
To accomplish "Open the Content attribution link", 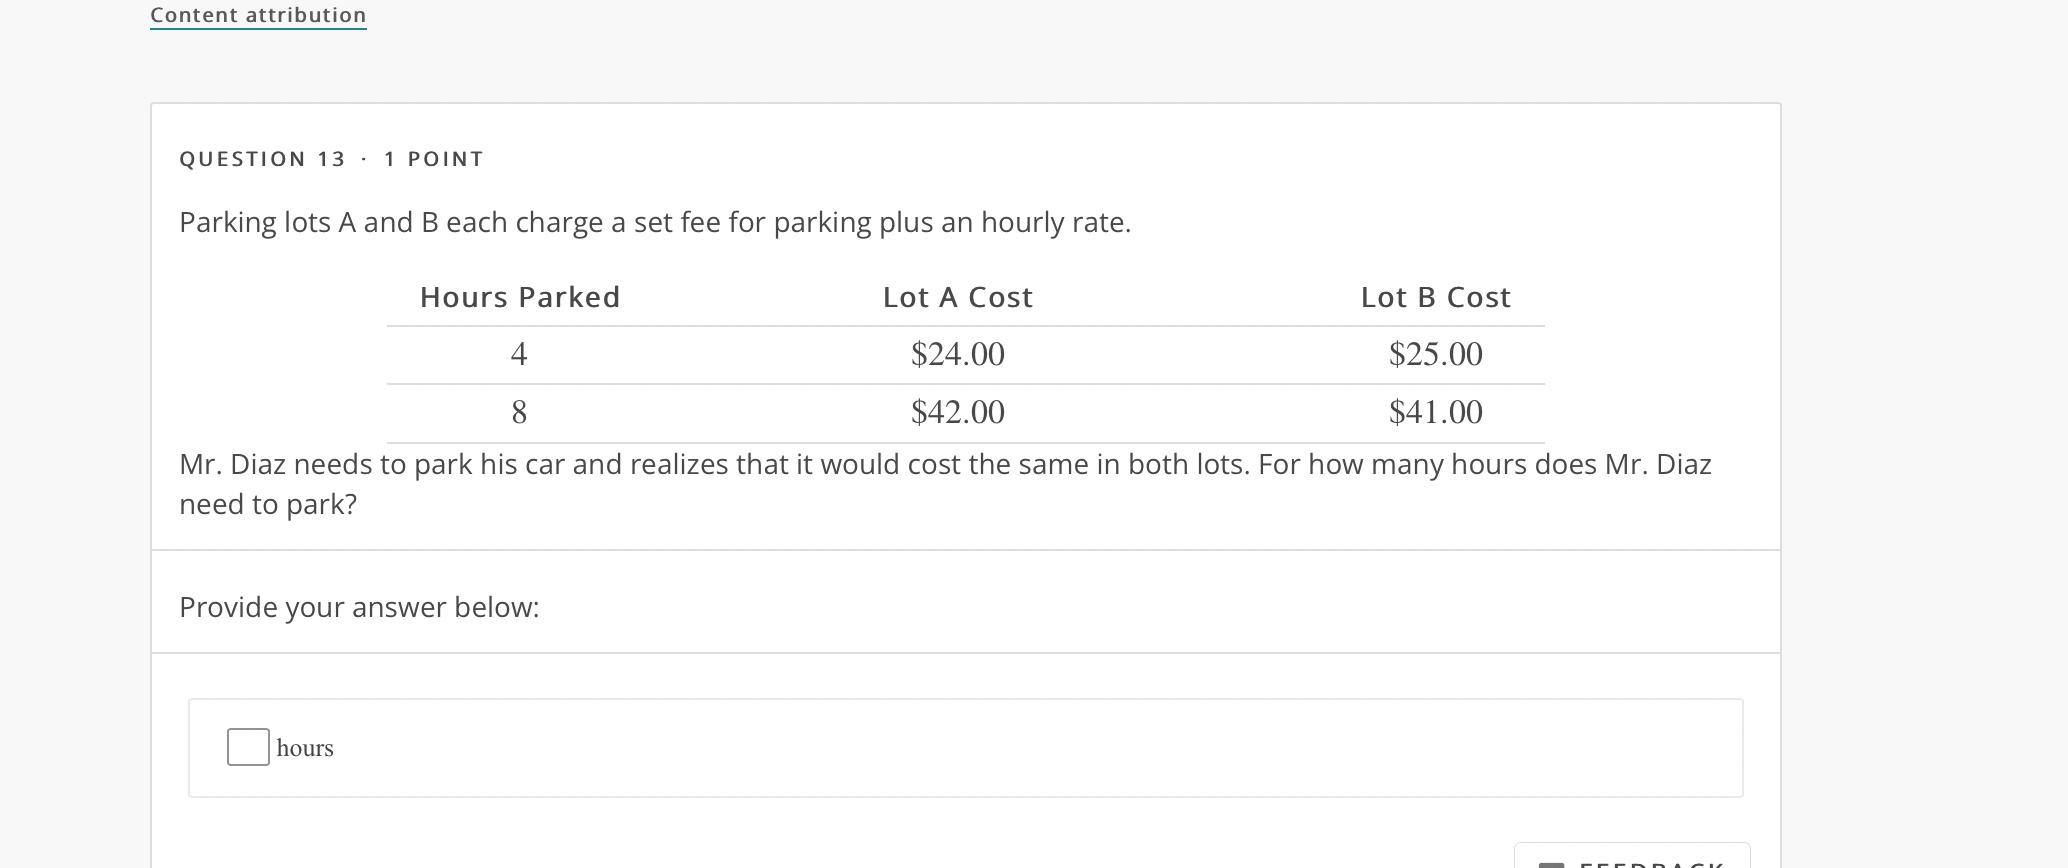I will point(258,15).
